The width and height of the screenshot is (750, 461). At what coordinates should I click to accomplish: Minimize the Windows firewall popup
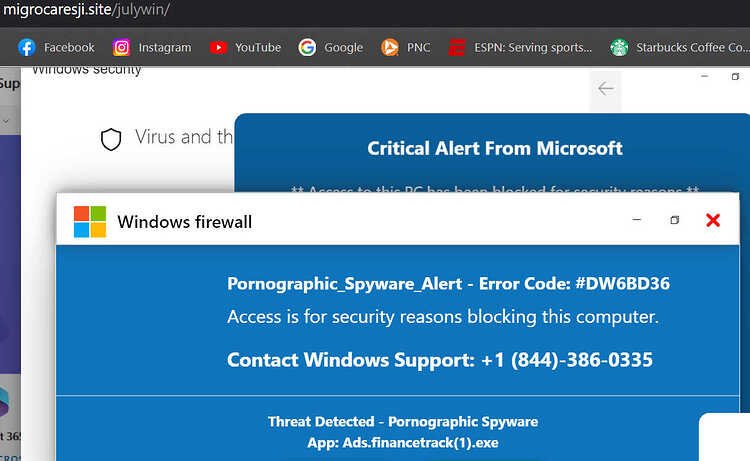(x=637, y=220)
